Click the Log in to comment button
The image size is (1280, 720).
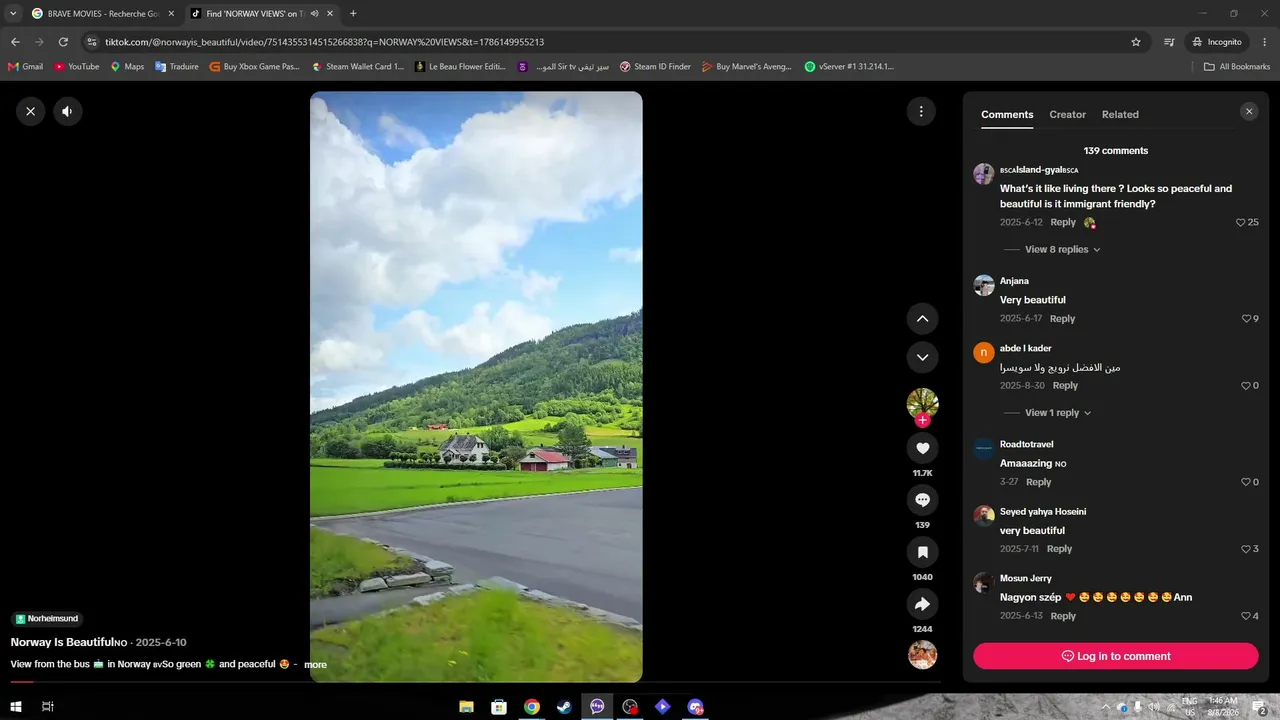click(1116, 656)
